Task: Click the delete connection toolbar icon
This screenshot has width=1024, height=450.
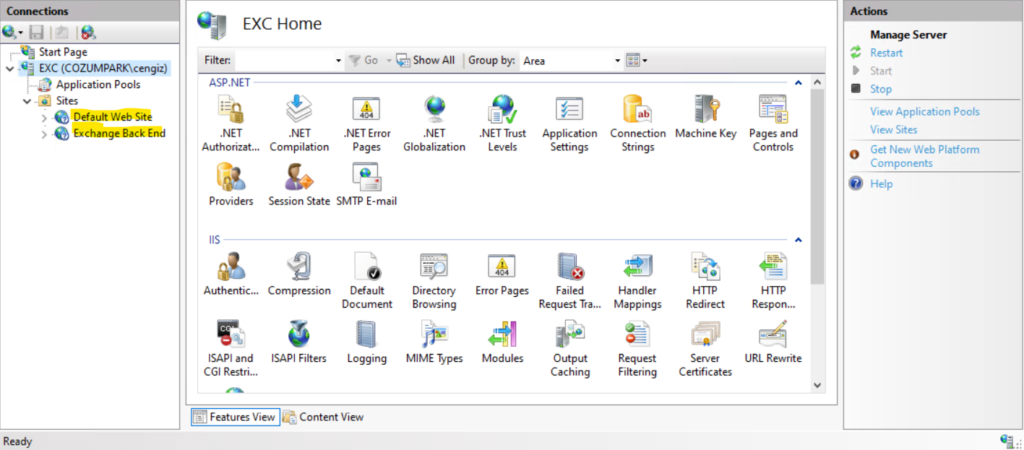Action: click(x=89, y=32)
